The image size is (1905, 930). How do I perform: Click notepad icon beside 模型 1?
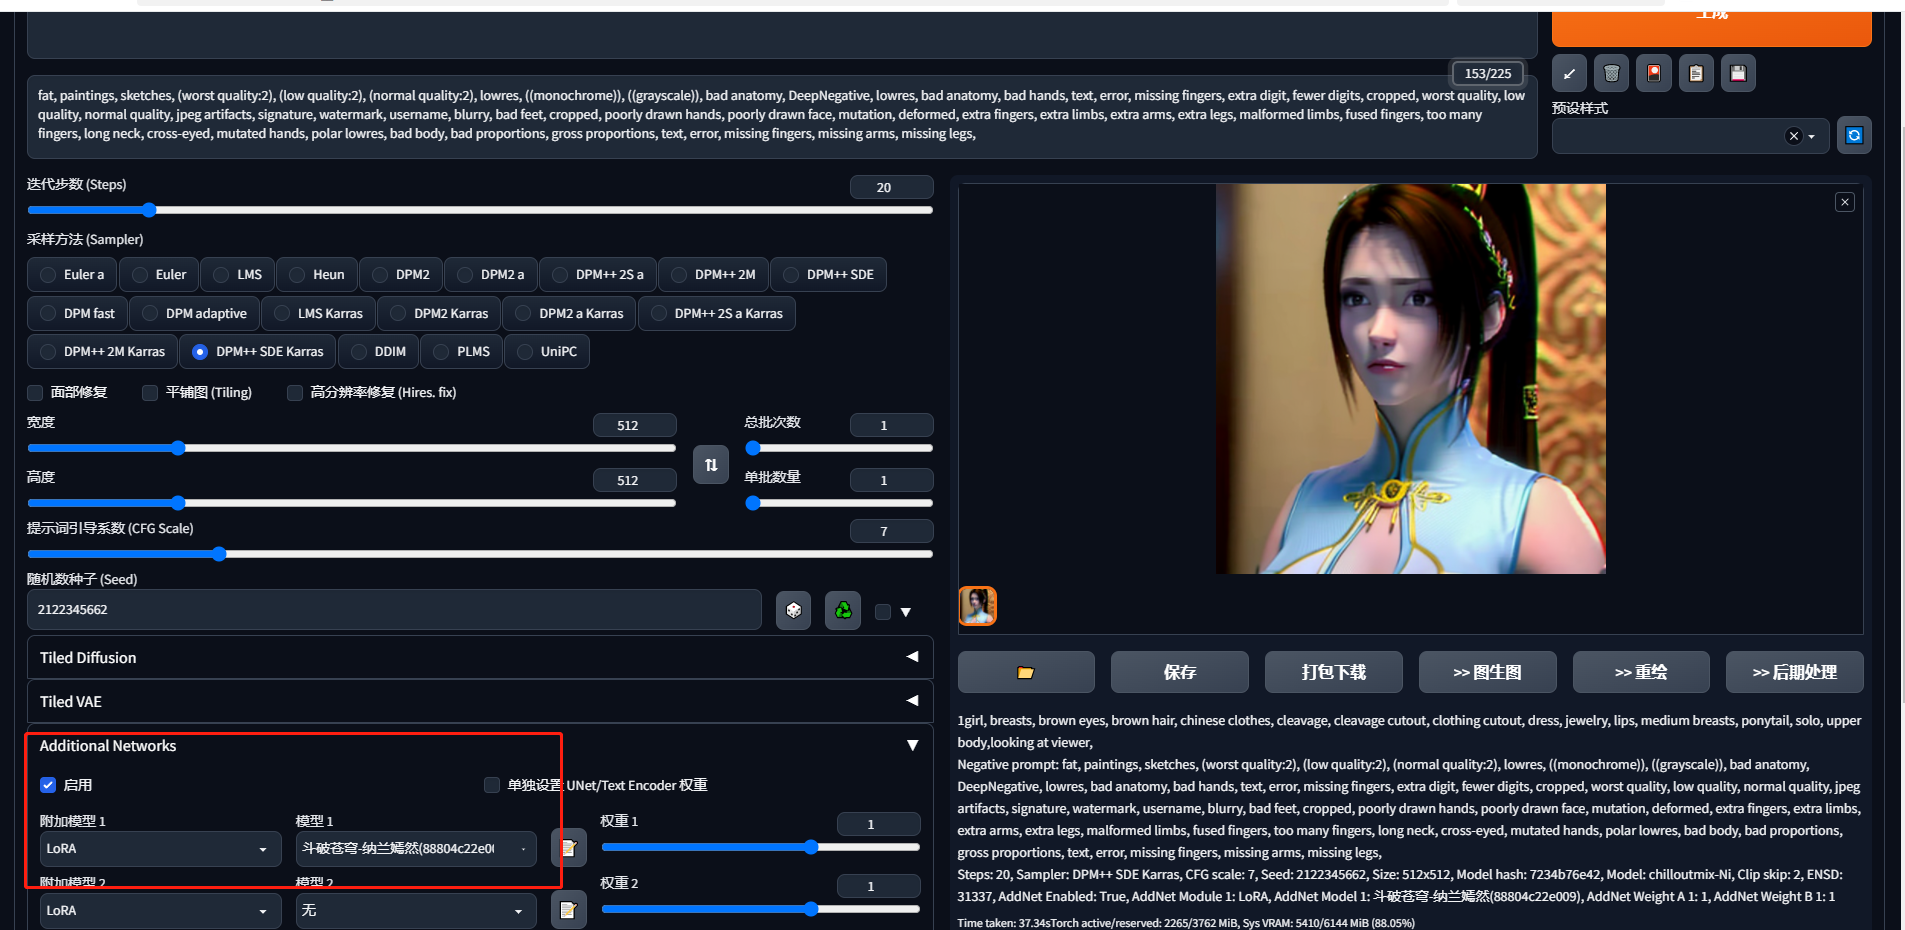pyautogui.click(x=568, y=848)
